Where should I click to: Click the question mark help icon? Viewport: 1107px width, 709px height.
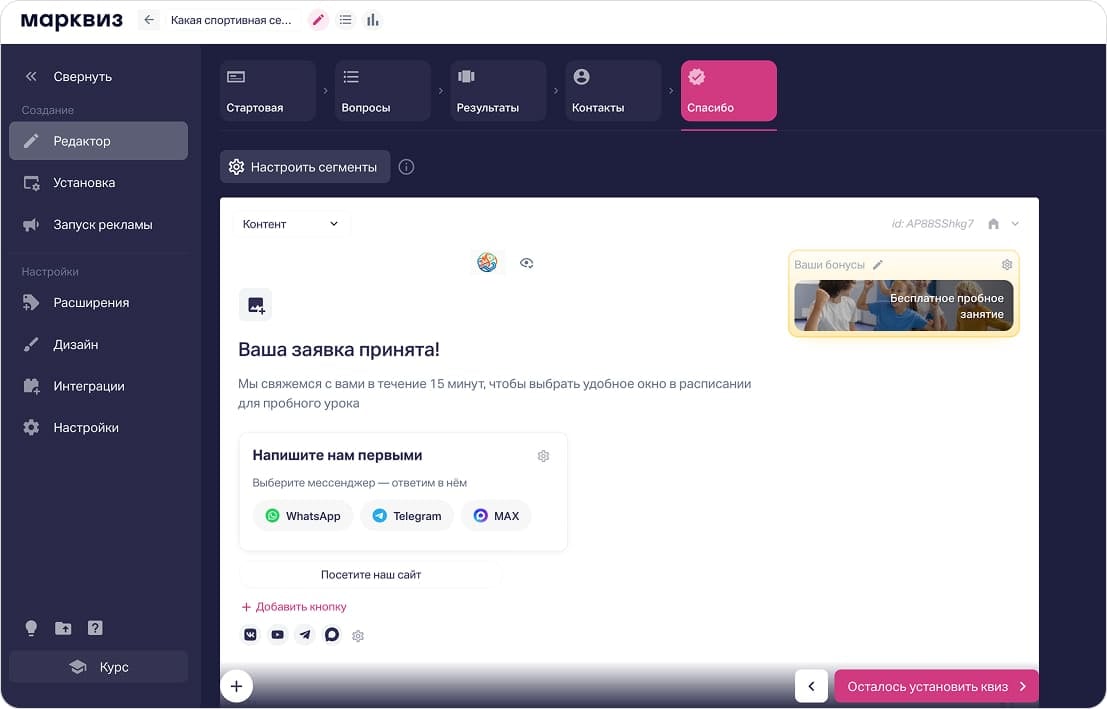point(95,628)
